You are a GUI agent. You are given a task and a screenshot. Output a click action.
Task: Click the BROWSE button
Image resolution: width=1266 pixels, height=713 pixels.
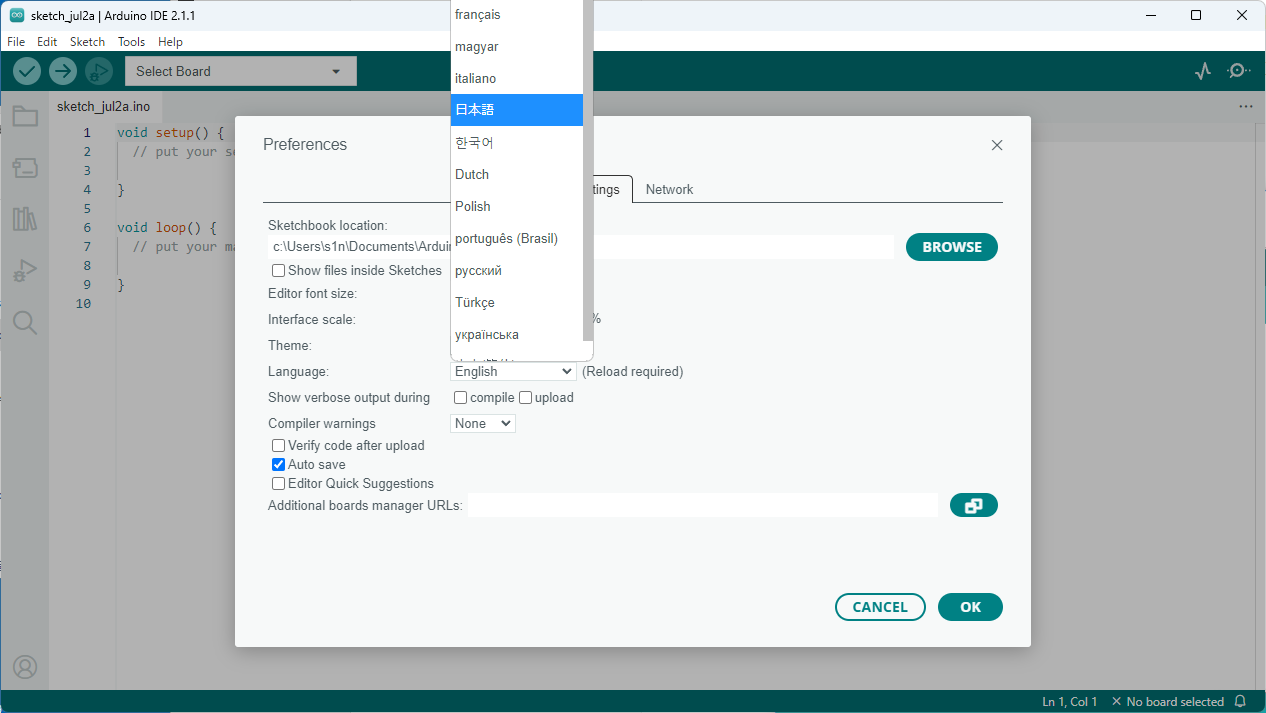[952, 247]
